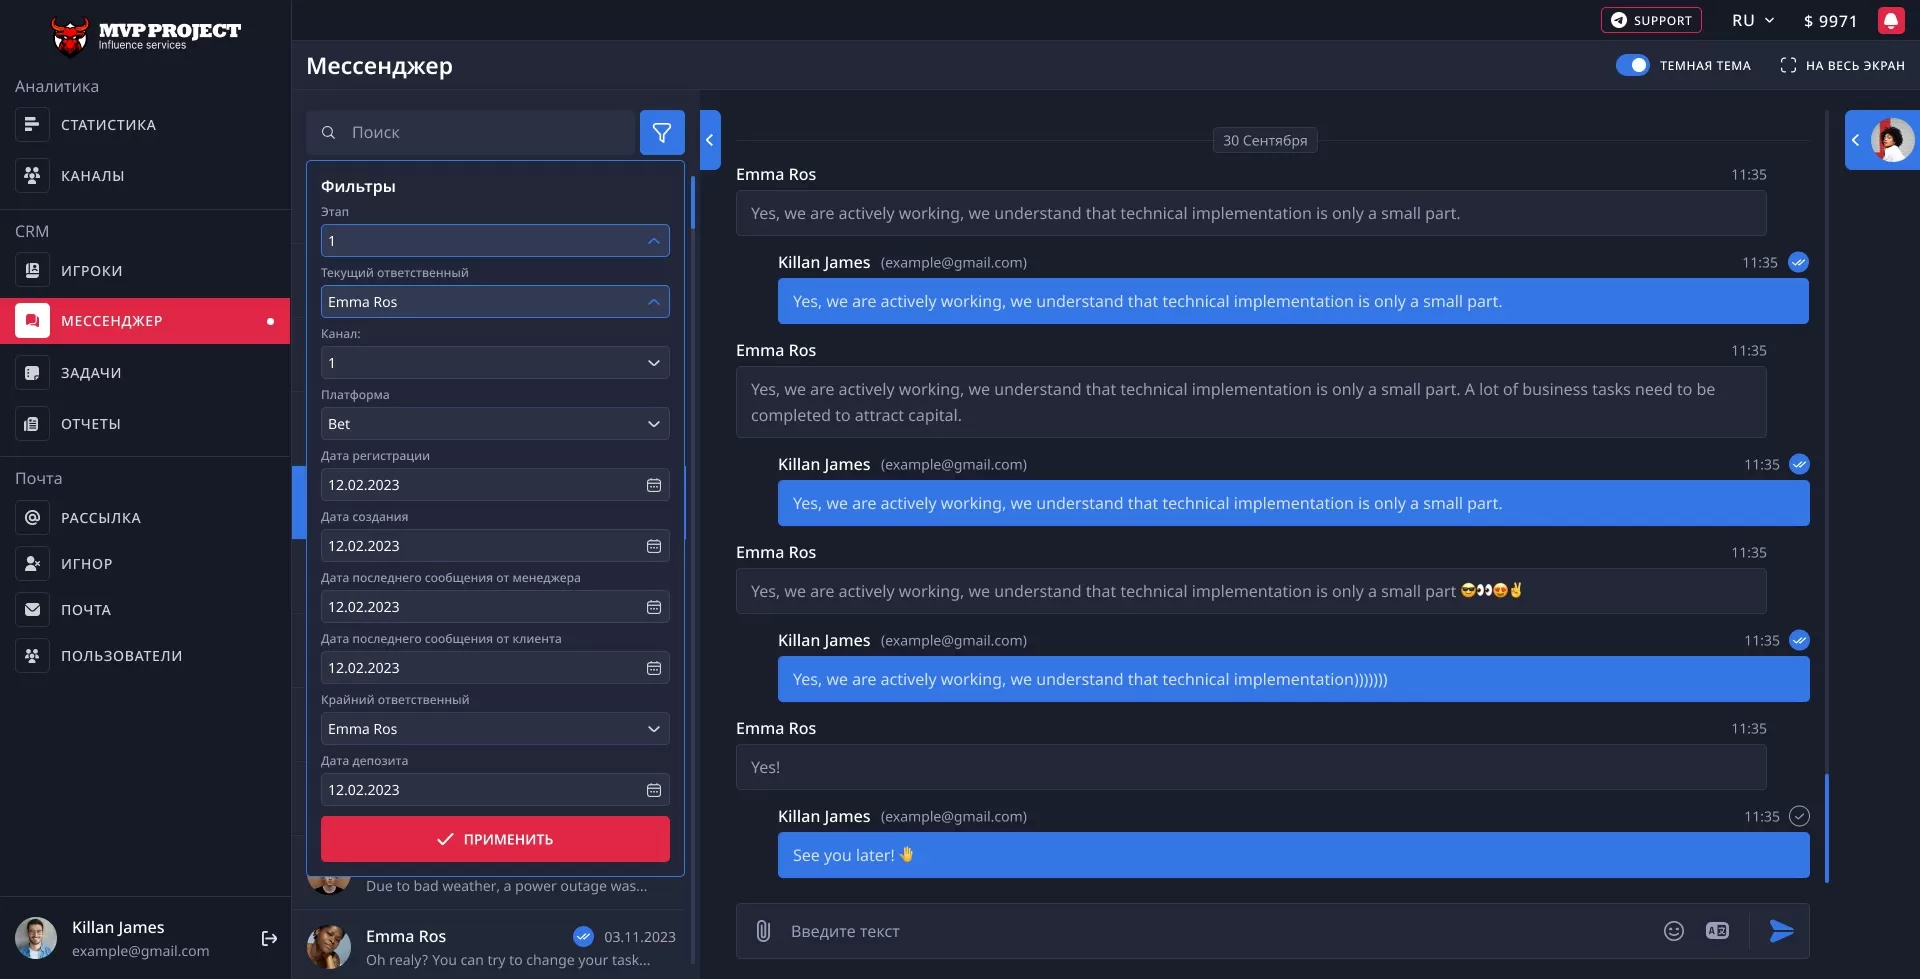Open the emoji picker in message box
1920x979 pixels.
point(1673,931)
